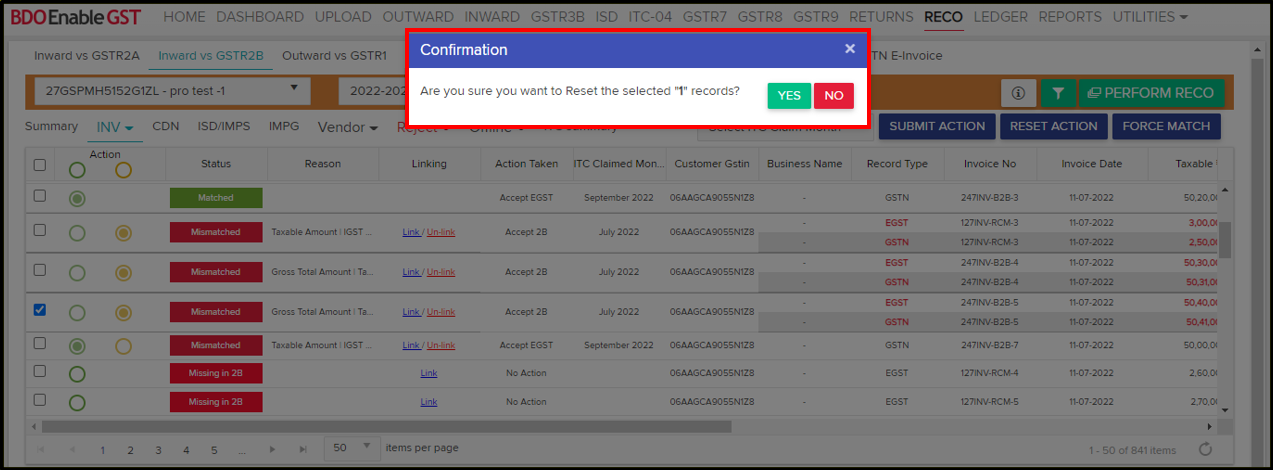Open the green filter funnel icon

click(x=1056, y=93)
